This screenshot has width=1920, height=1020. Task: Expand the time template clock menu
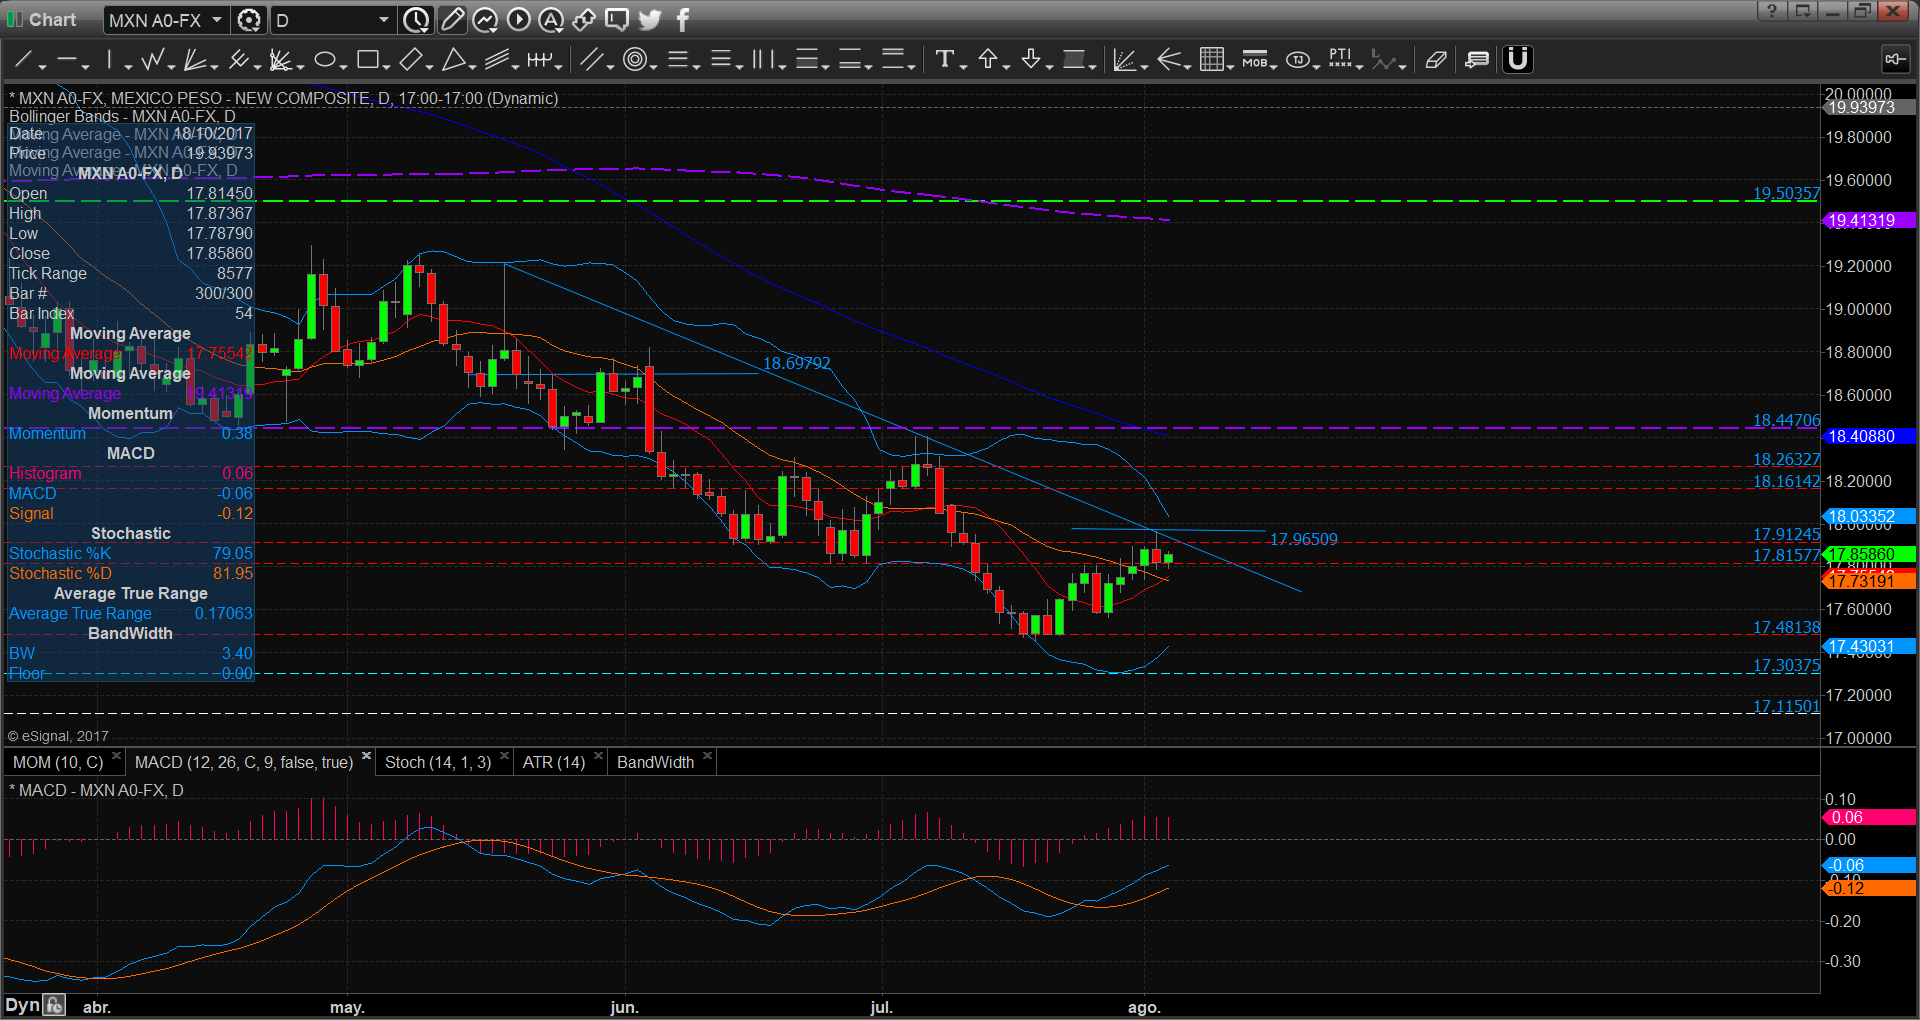click(x=416, y=20)
